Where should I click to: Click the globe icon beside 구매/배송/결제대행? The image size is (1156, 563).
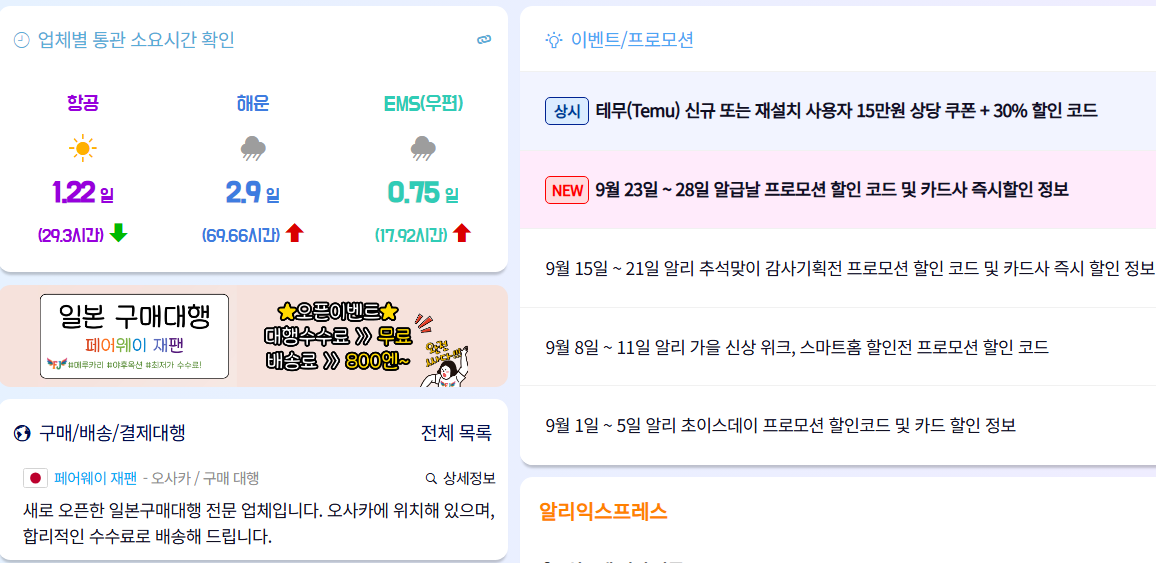[22, 433]
